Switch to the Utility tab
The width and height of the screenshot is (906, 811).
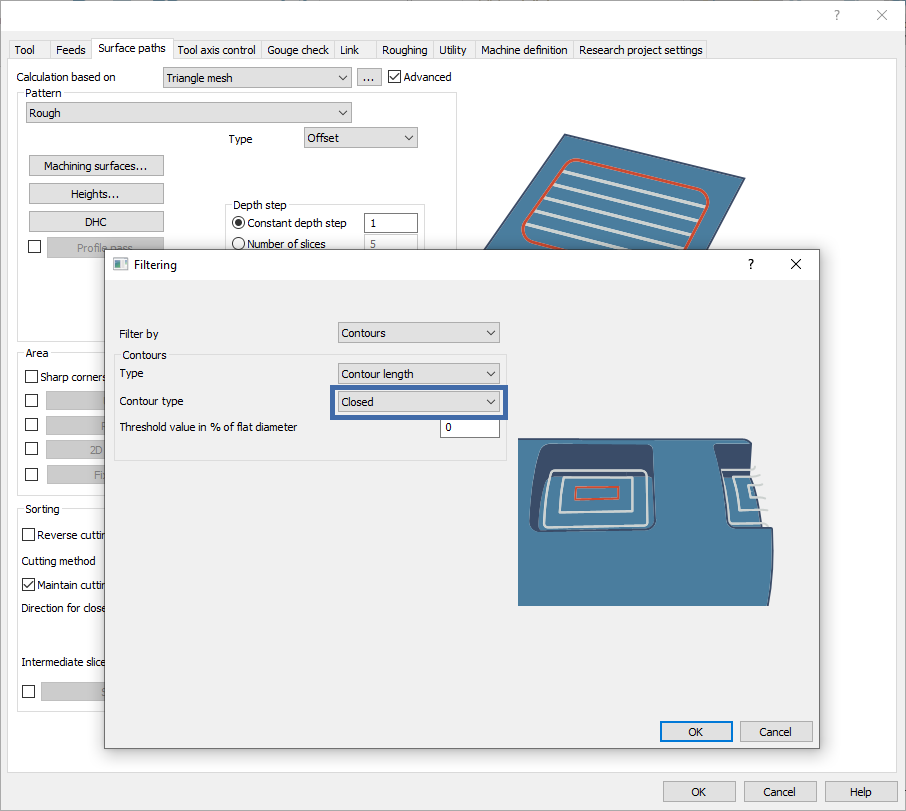coord(452,50)
